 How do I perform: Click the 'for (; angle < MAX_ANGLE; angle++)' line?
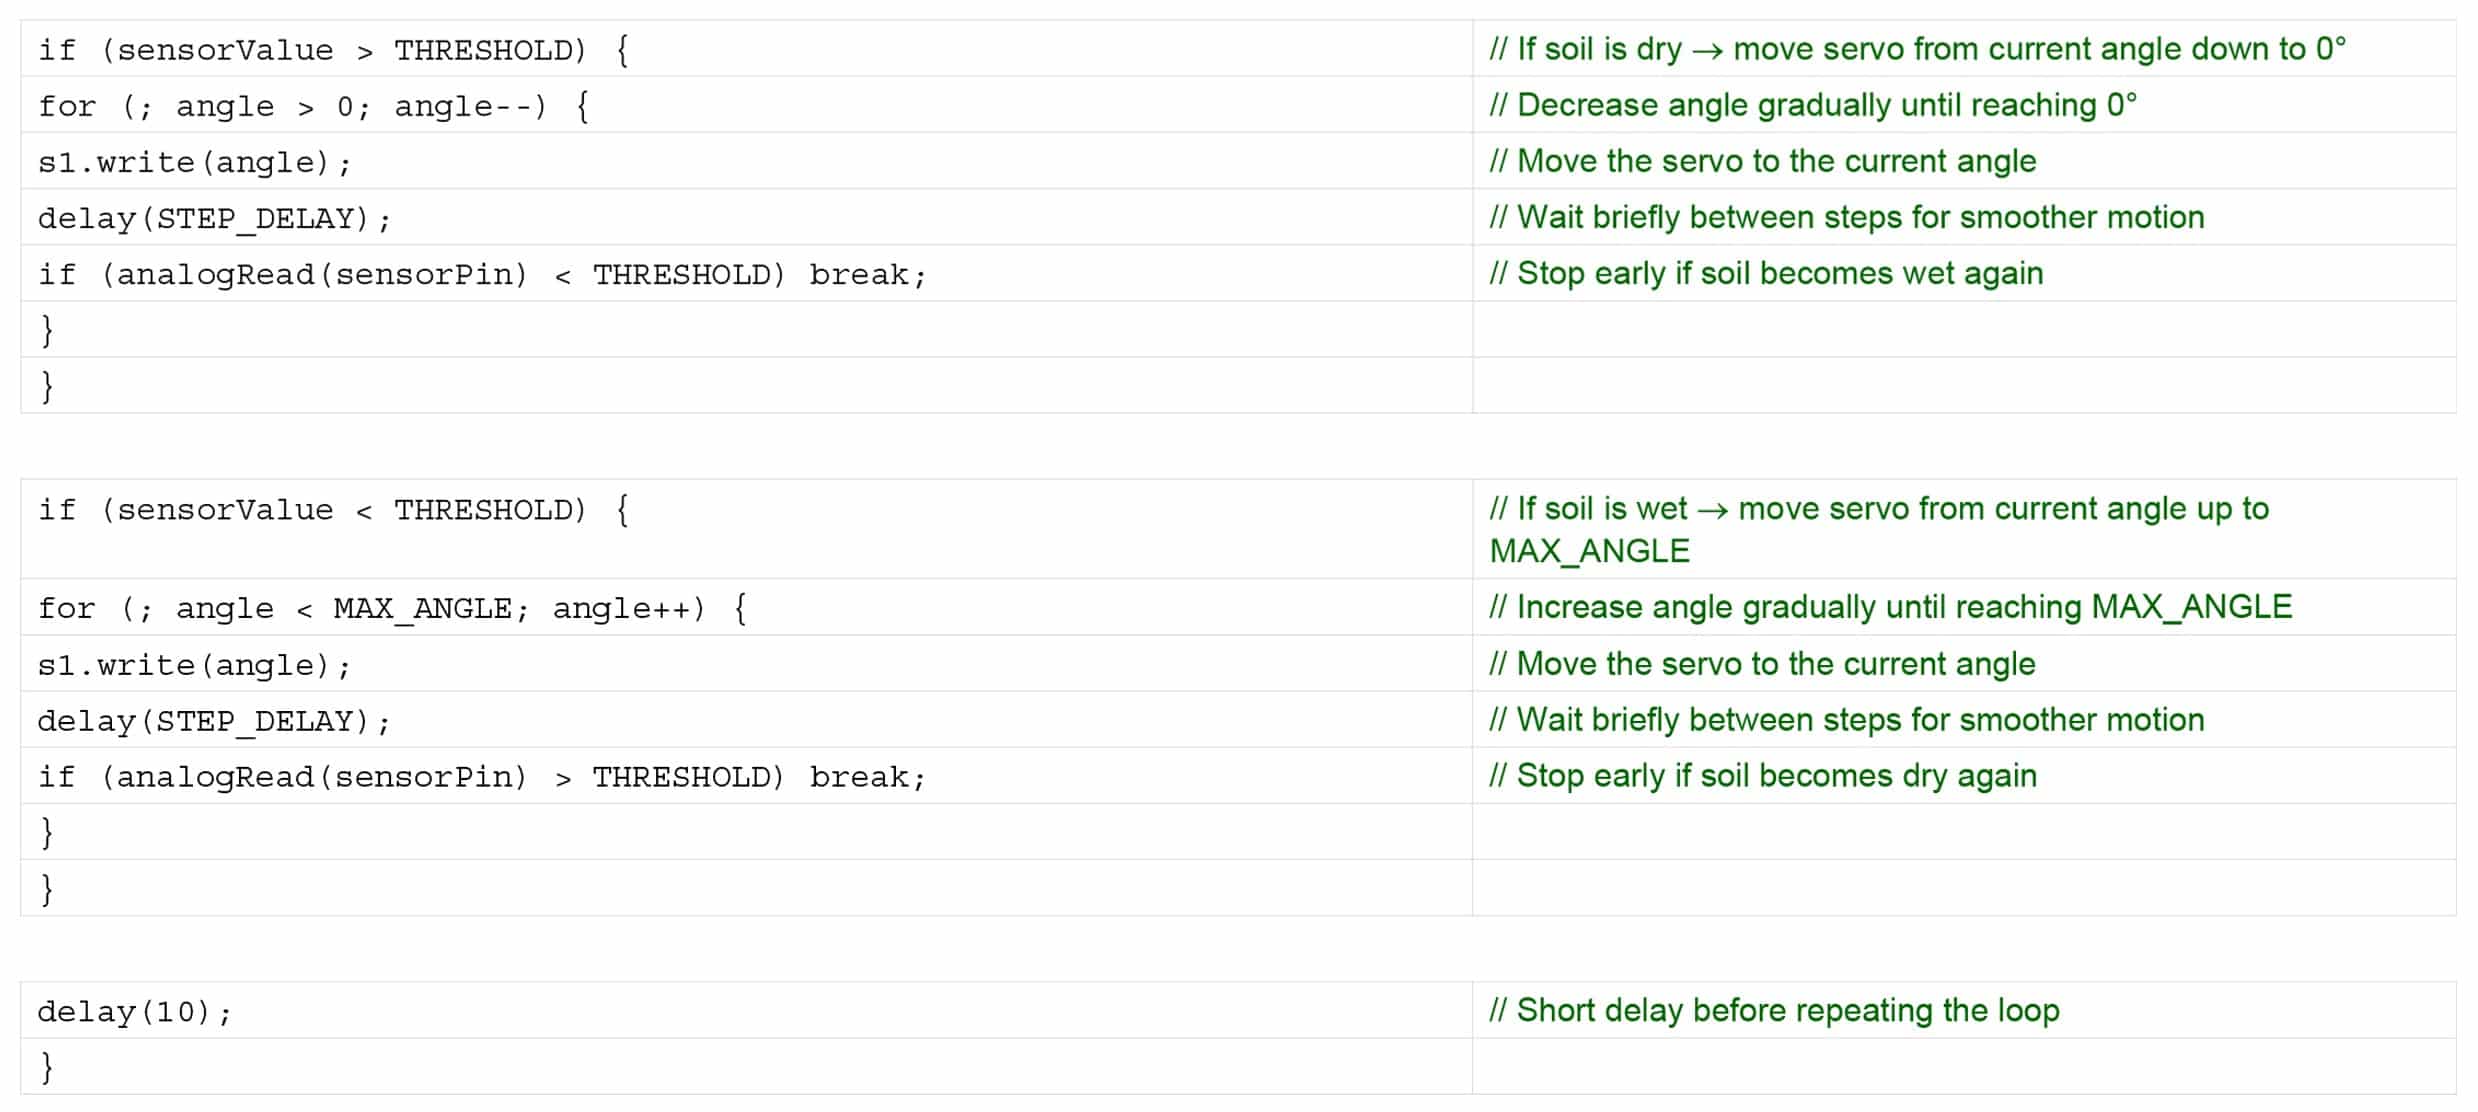coord(392,608)
